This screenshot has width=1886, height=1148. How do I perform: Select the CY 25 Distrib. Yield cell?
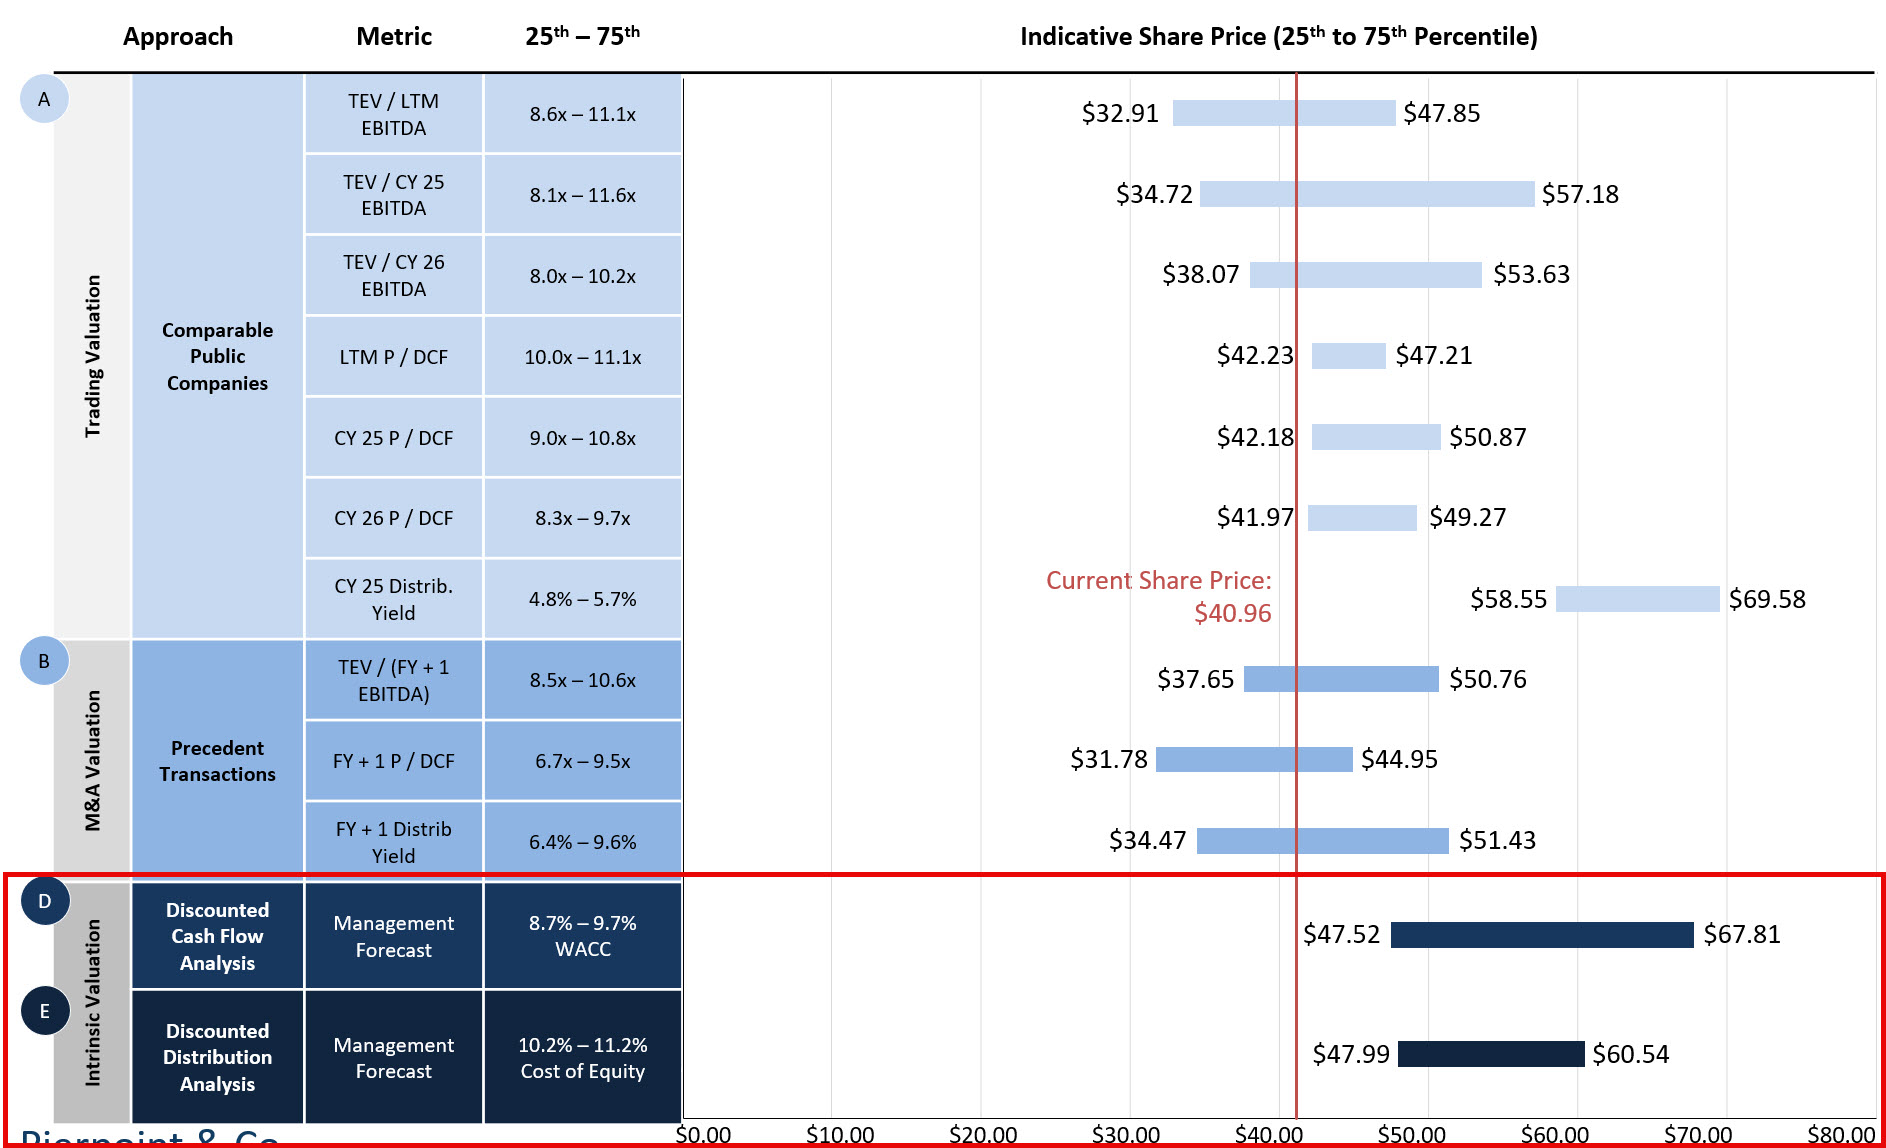[394, 599]
